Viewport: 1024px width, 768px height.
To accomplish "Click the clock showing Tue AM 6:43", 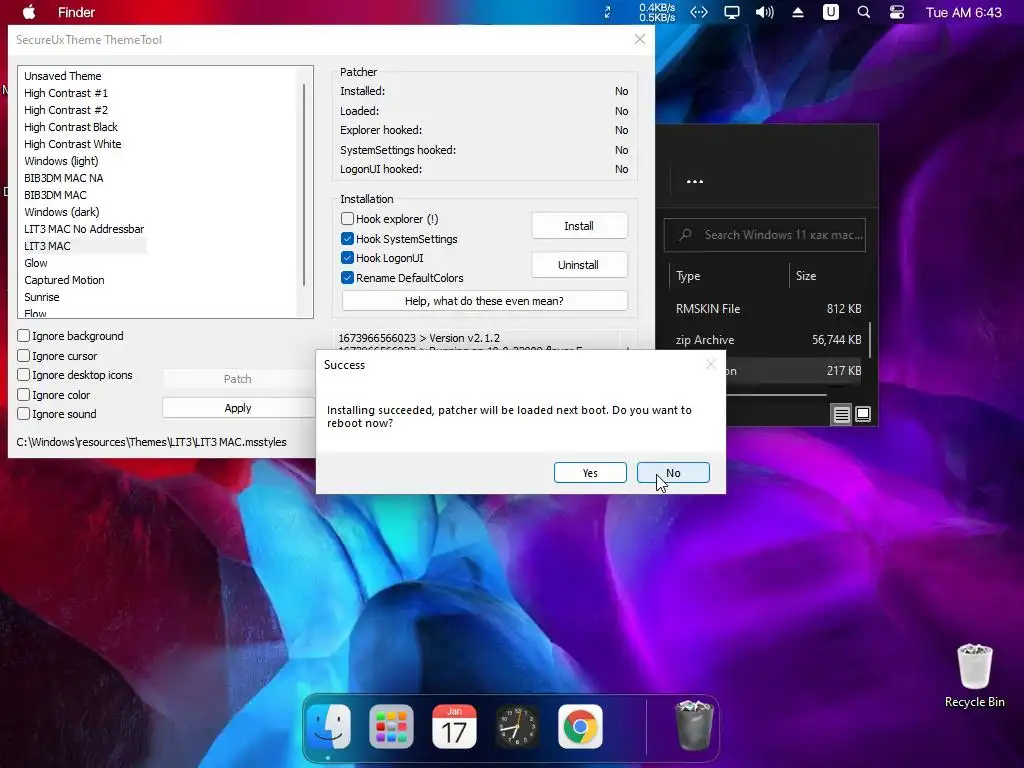I will pos(963,12).
